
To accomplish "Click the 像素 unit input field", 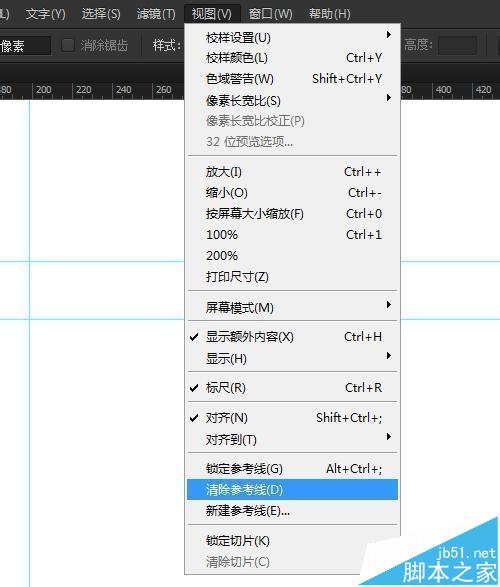I will pyautogui.click(x=25, y=46).
